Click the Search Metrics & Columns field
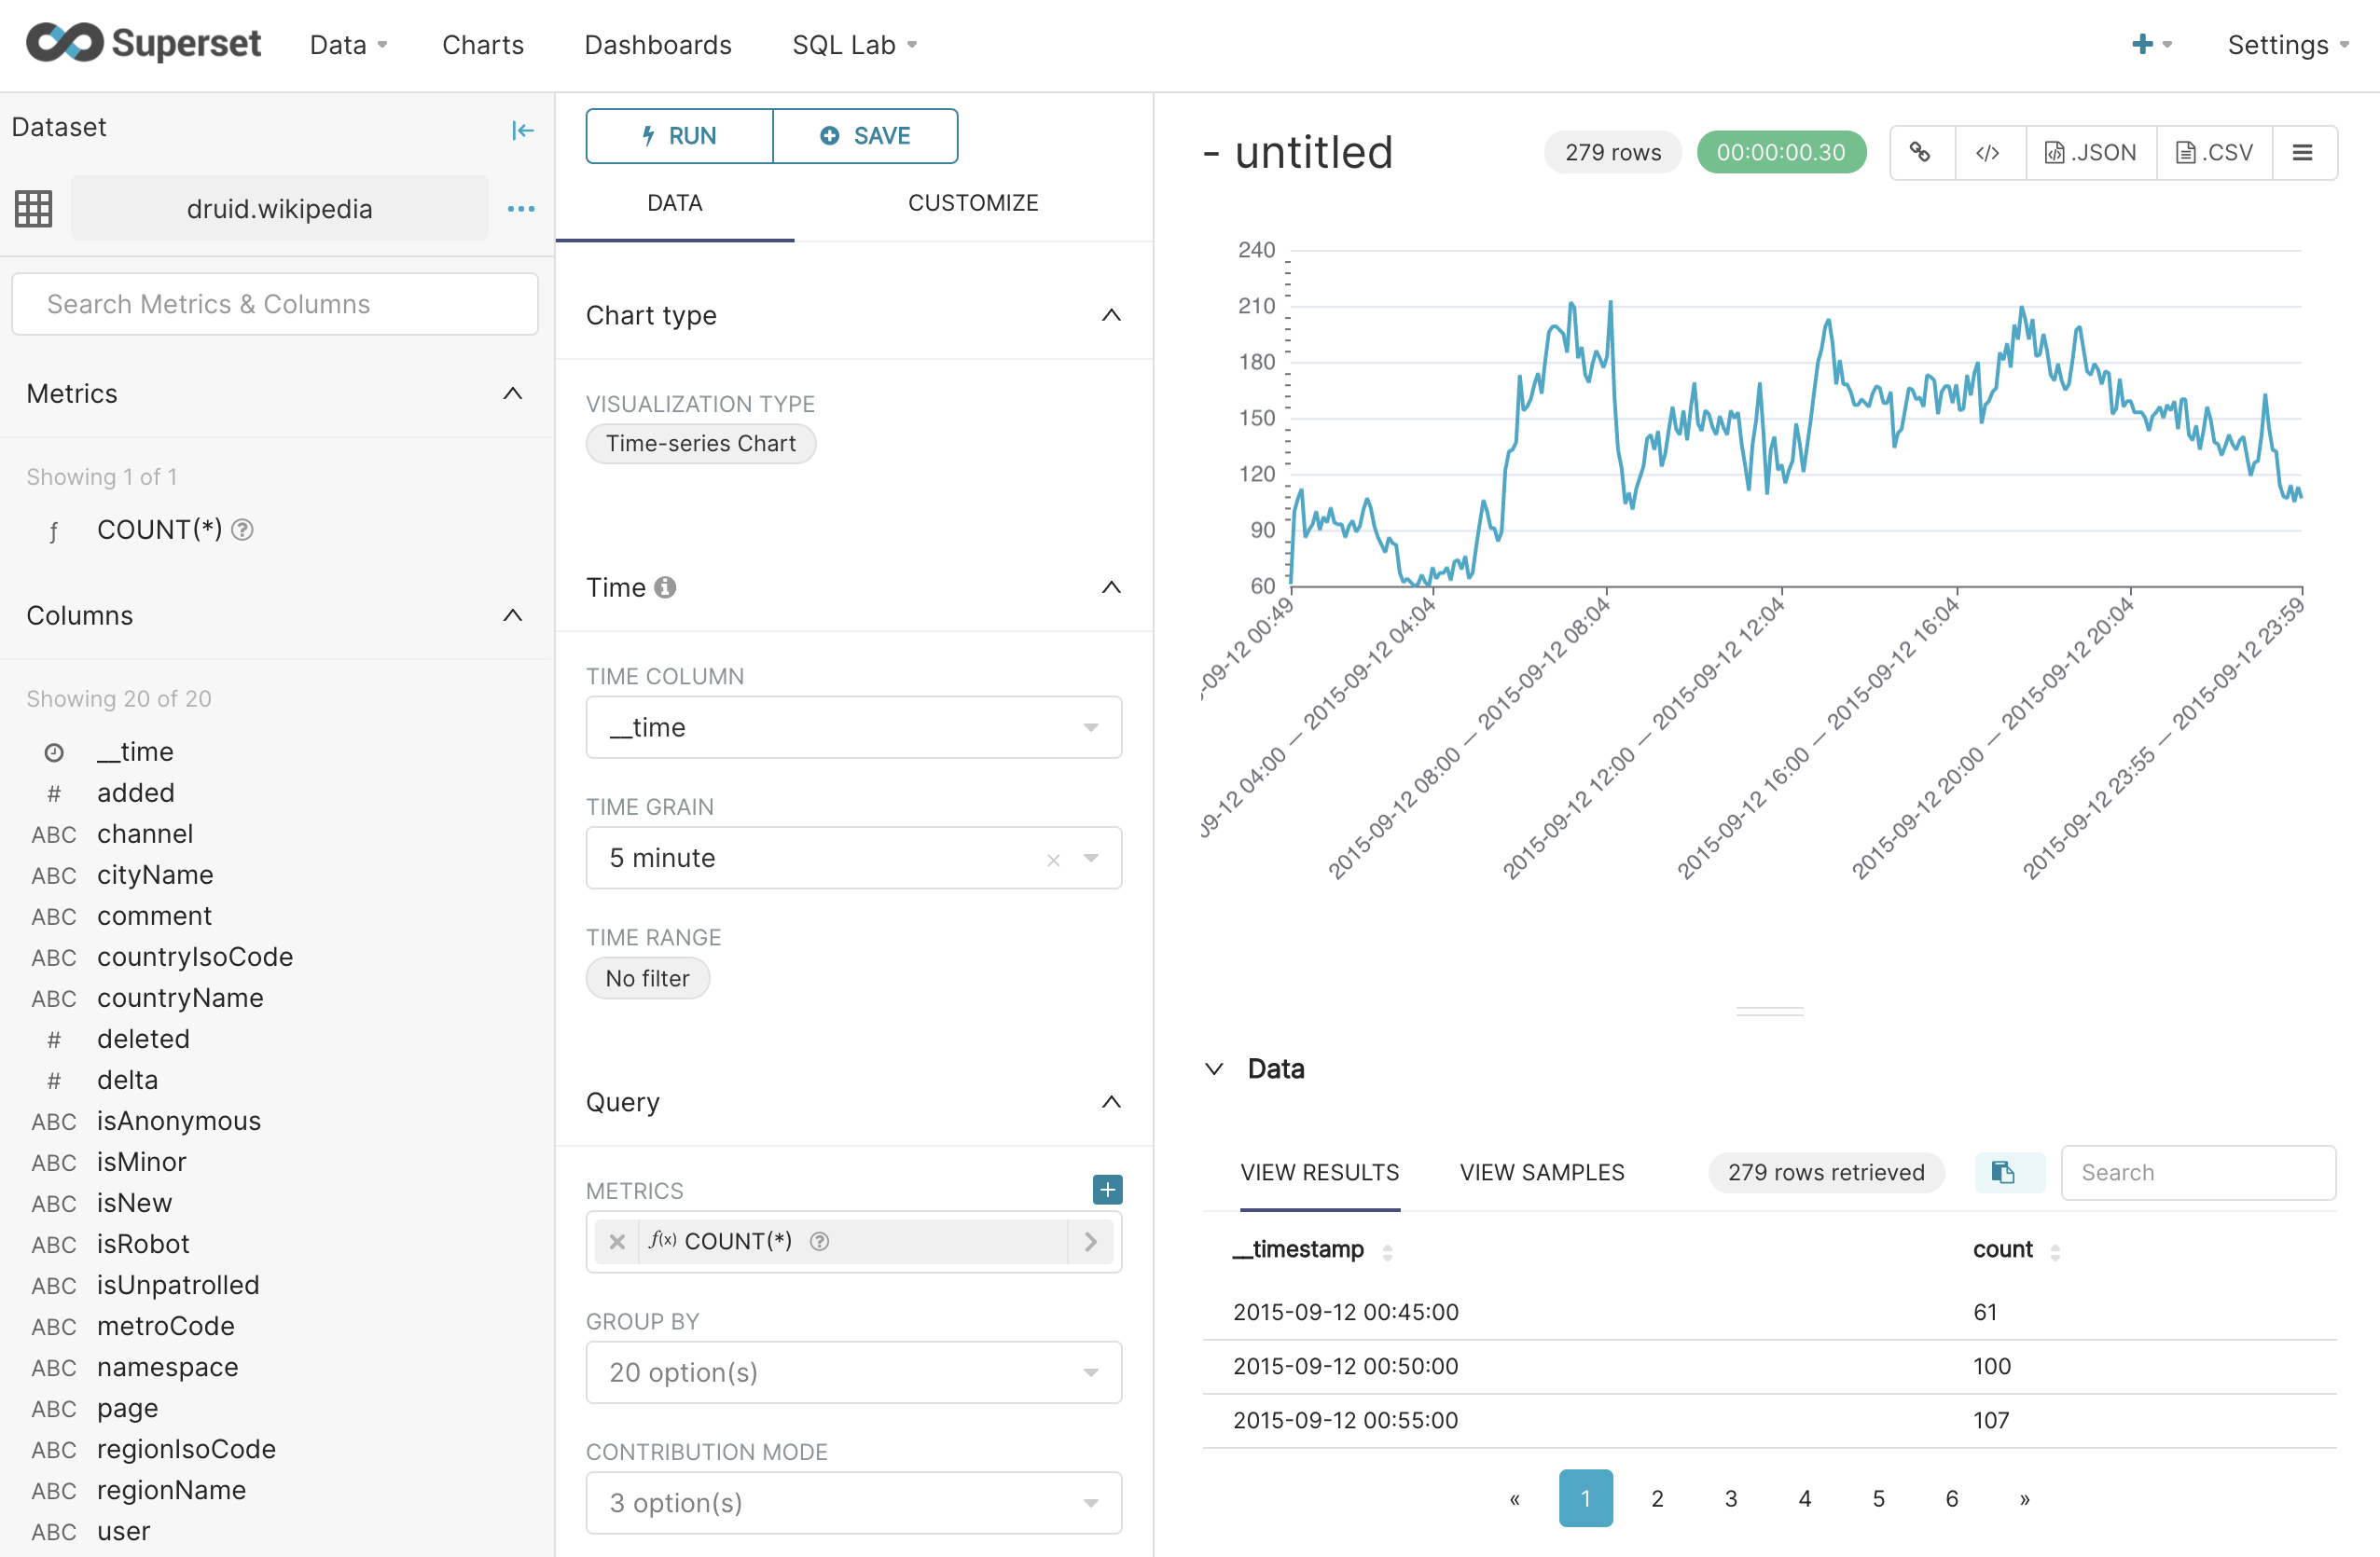Image resolution: width=2380 pixels, height=1557 pixels. 274,304
